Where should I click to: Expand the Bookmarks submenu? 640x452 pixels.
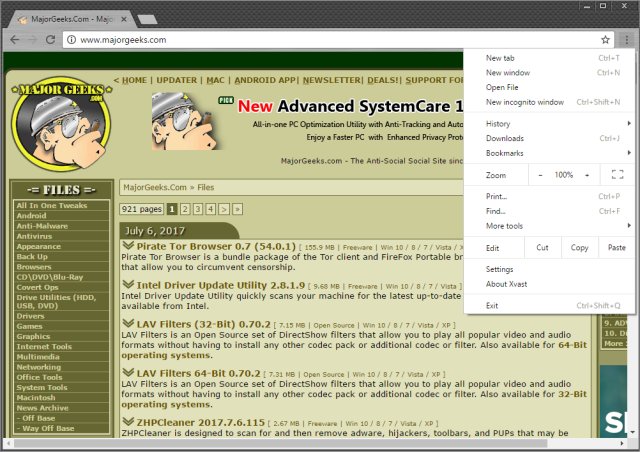[549, 153]
